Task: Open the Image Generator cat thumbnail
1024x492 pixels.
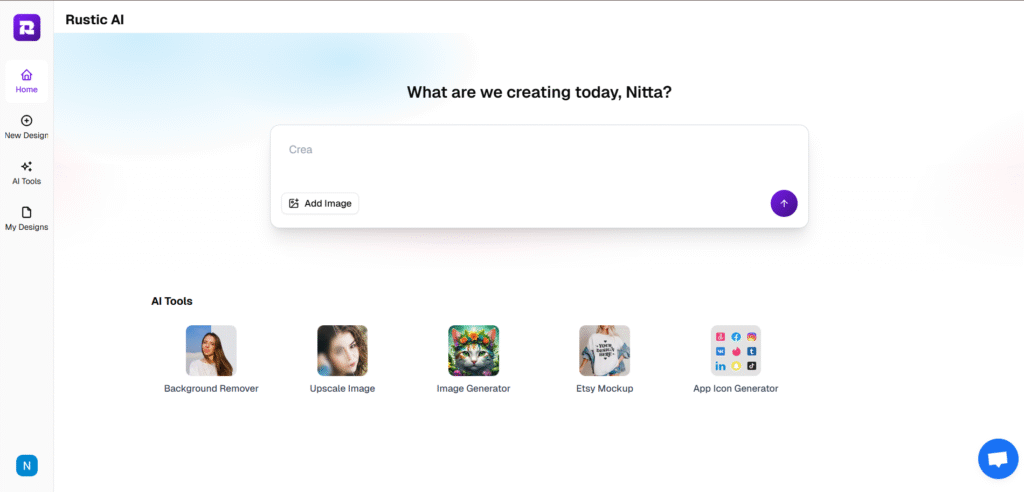Action: [x=473, y=350]
